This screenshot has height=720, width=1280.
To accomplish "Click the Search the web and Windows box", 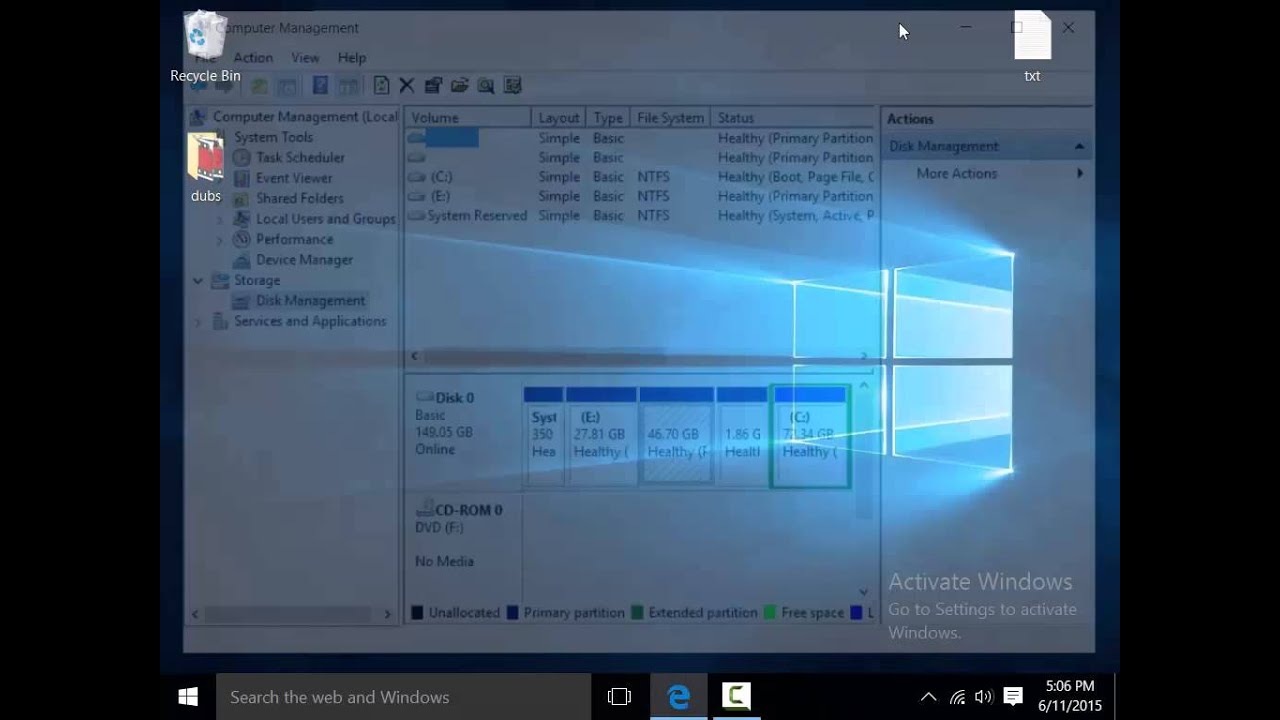I will [404, 697].
